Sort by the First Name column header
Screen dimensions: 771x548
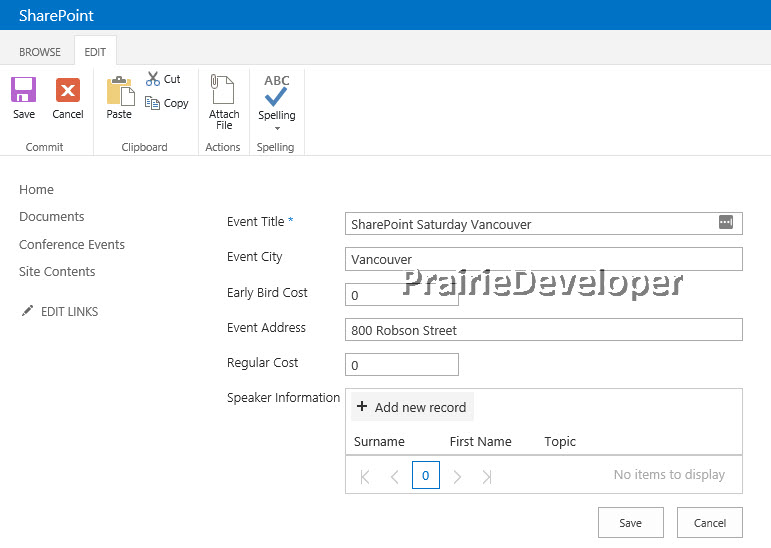click(480, 441)
